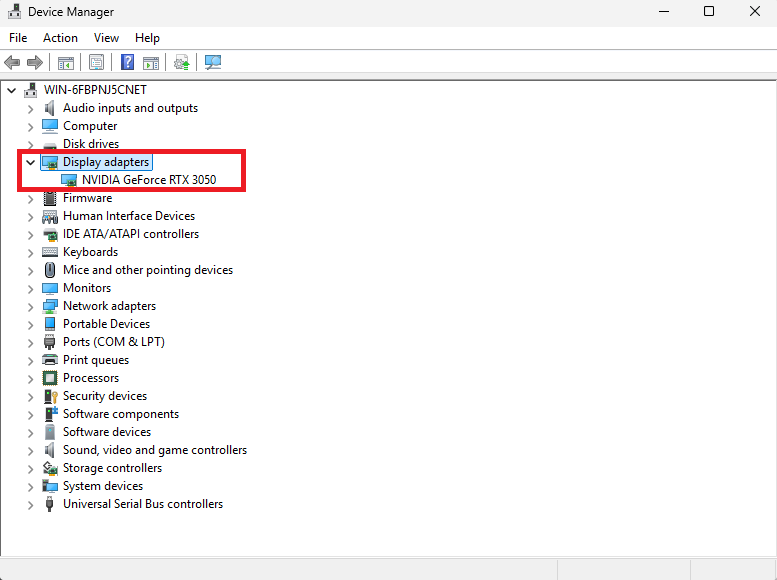Screen dimensions: 777x580
Task: Click the Display adapters icon
Action: (x=50, y=162)
